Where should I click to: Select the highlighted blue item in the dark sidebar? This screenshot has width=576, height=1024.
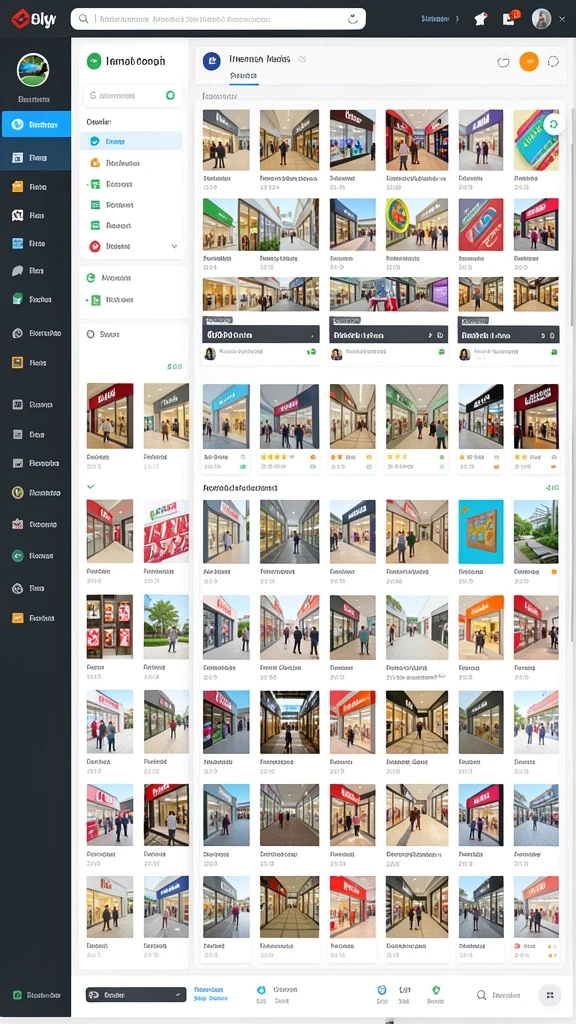pos(36,124)
